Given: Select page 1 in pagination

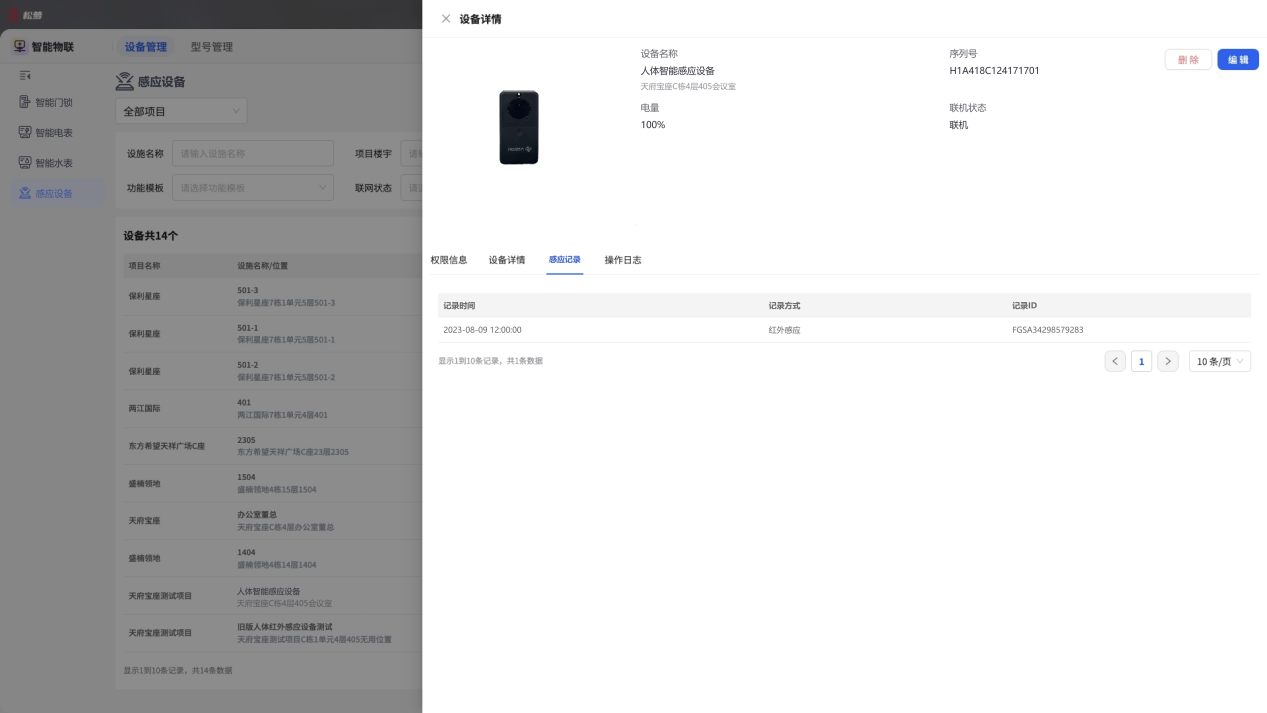Looking at the screenshot, I should (1141, 361).
